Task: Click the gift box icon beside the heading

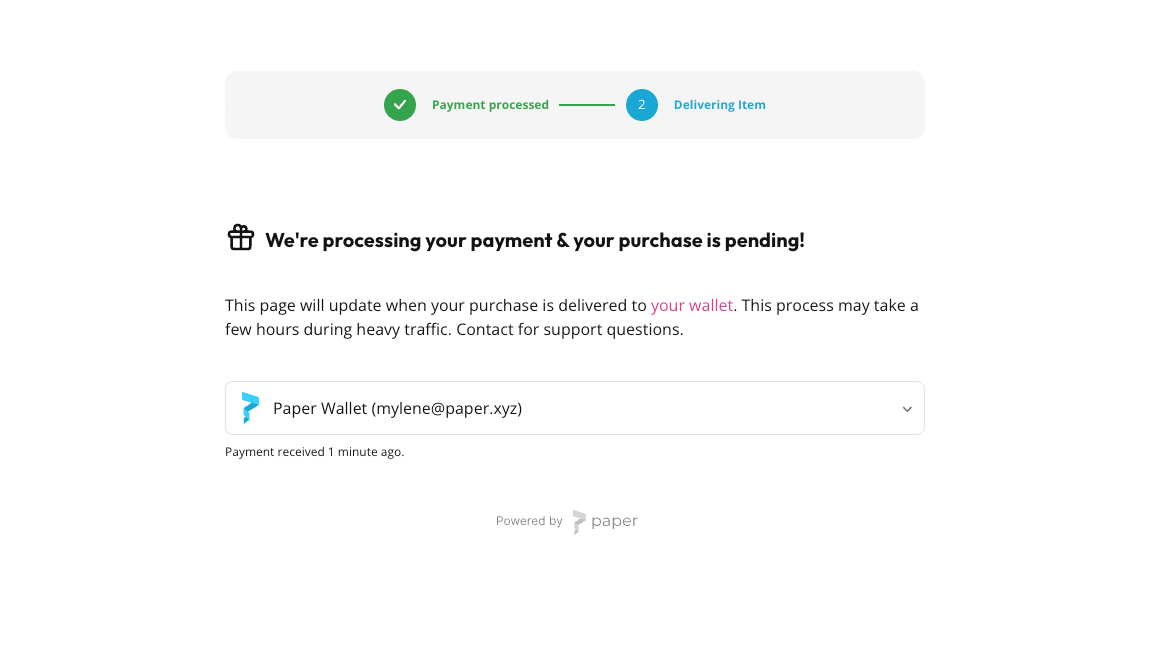Action: pos(241,238)
